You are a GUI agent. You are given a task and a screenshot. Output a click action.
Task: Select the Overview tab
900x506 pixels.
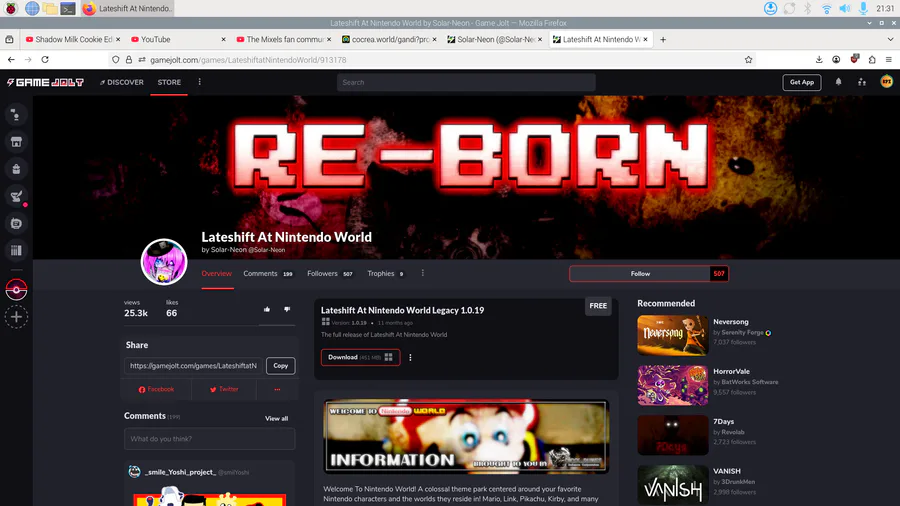(x=216, y=274)
